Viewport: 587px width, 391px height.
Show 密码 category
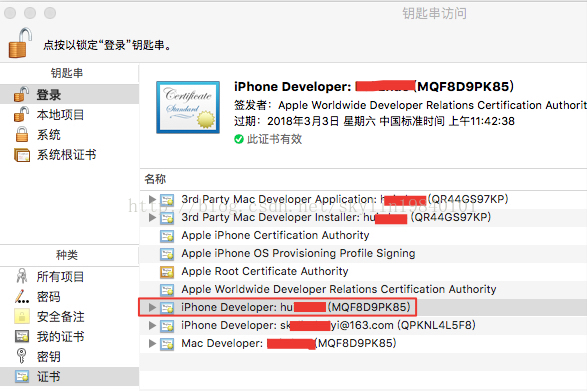coord(48,297)
